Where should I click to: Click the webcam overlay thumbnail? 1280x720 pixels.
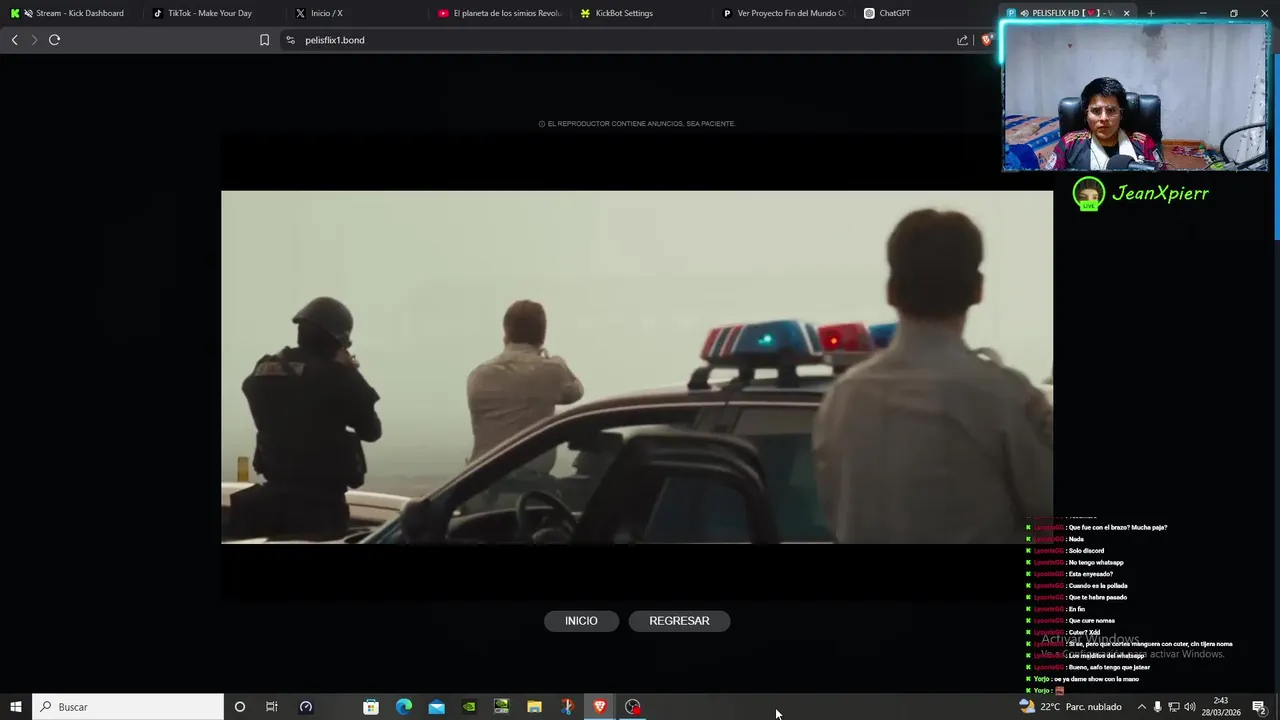tap(1135, 97)
